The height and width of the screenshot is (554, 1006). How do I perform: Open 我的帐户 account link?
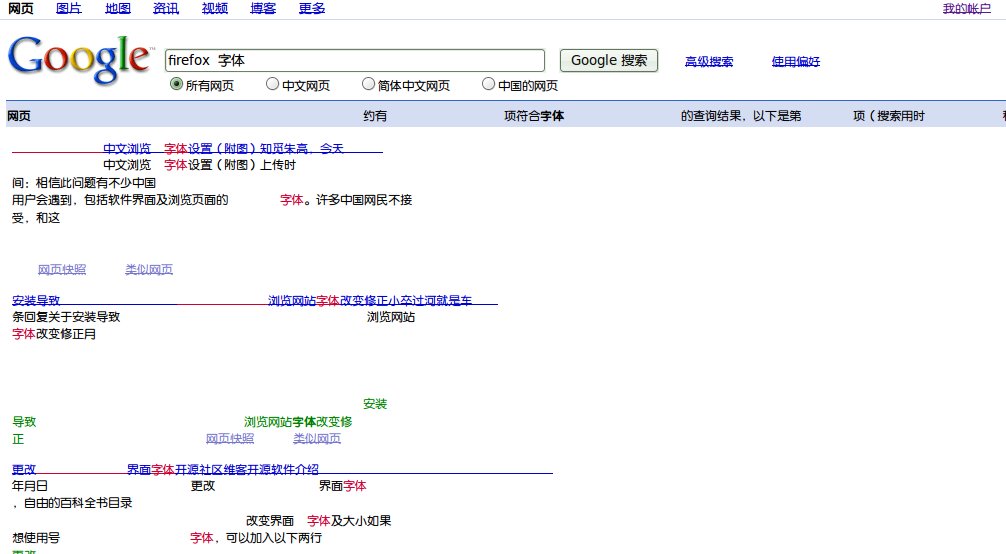967,8
